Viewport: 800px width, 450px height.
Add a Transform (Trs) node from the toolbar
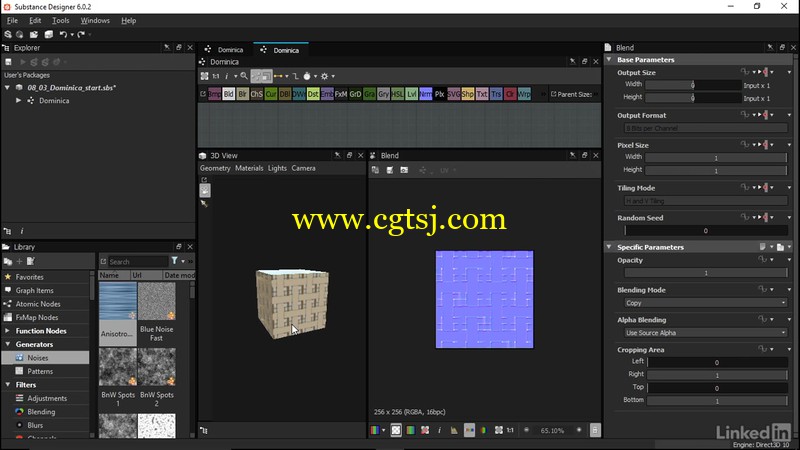(496, 94)
